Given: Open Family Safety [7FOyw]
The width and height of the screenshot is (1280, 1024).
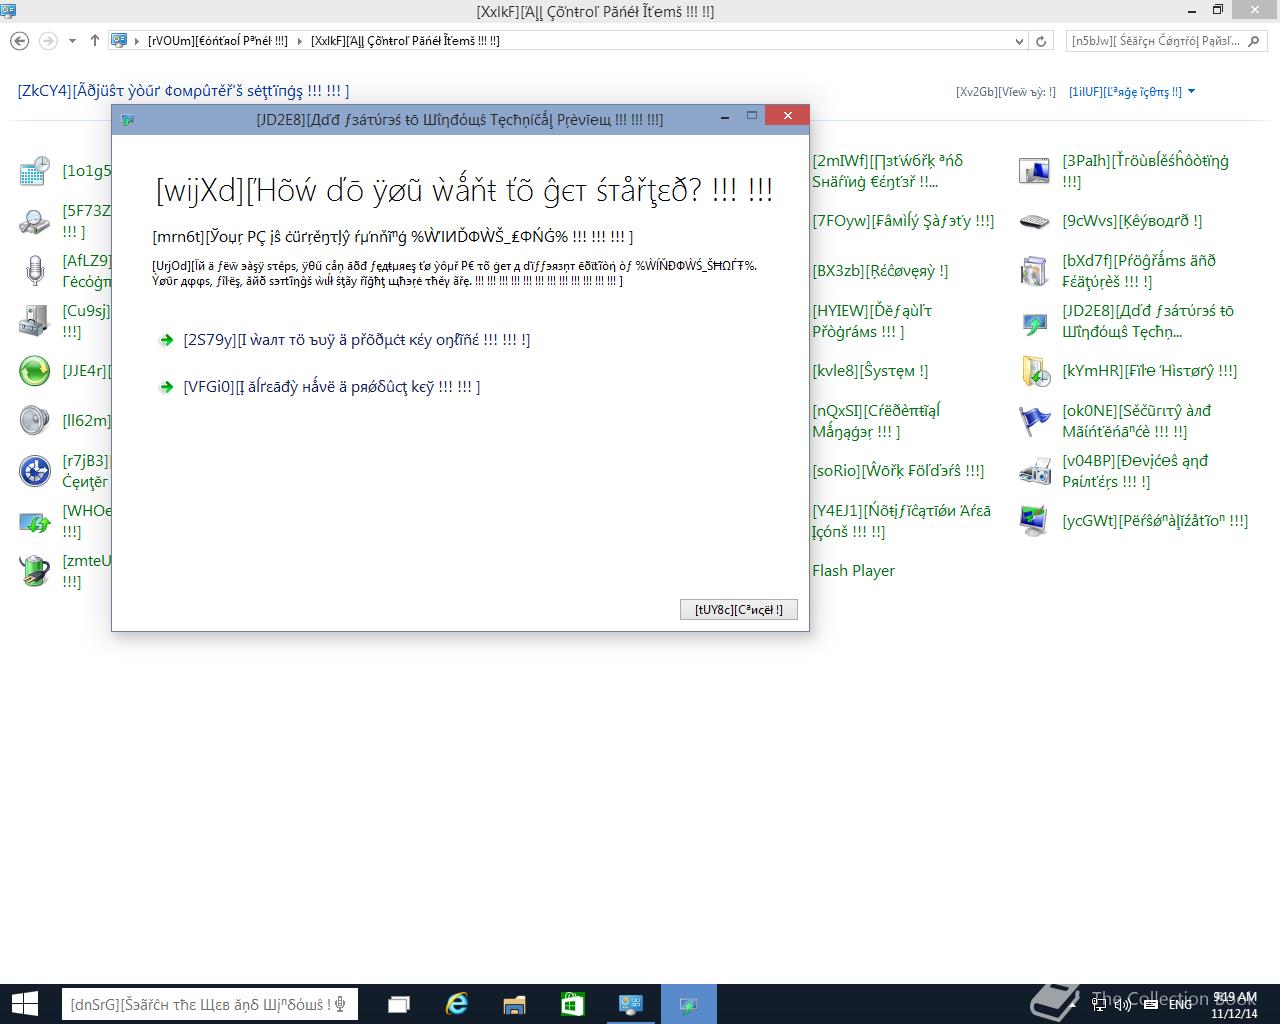Looking at the screenshot, I should [x=903, y=221].
